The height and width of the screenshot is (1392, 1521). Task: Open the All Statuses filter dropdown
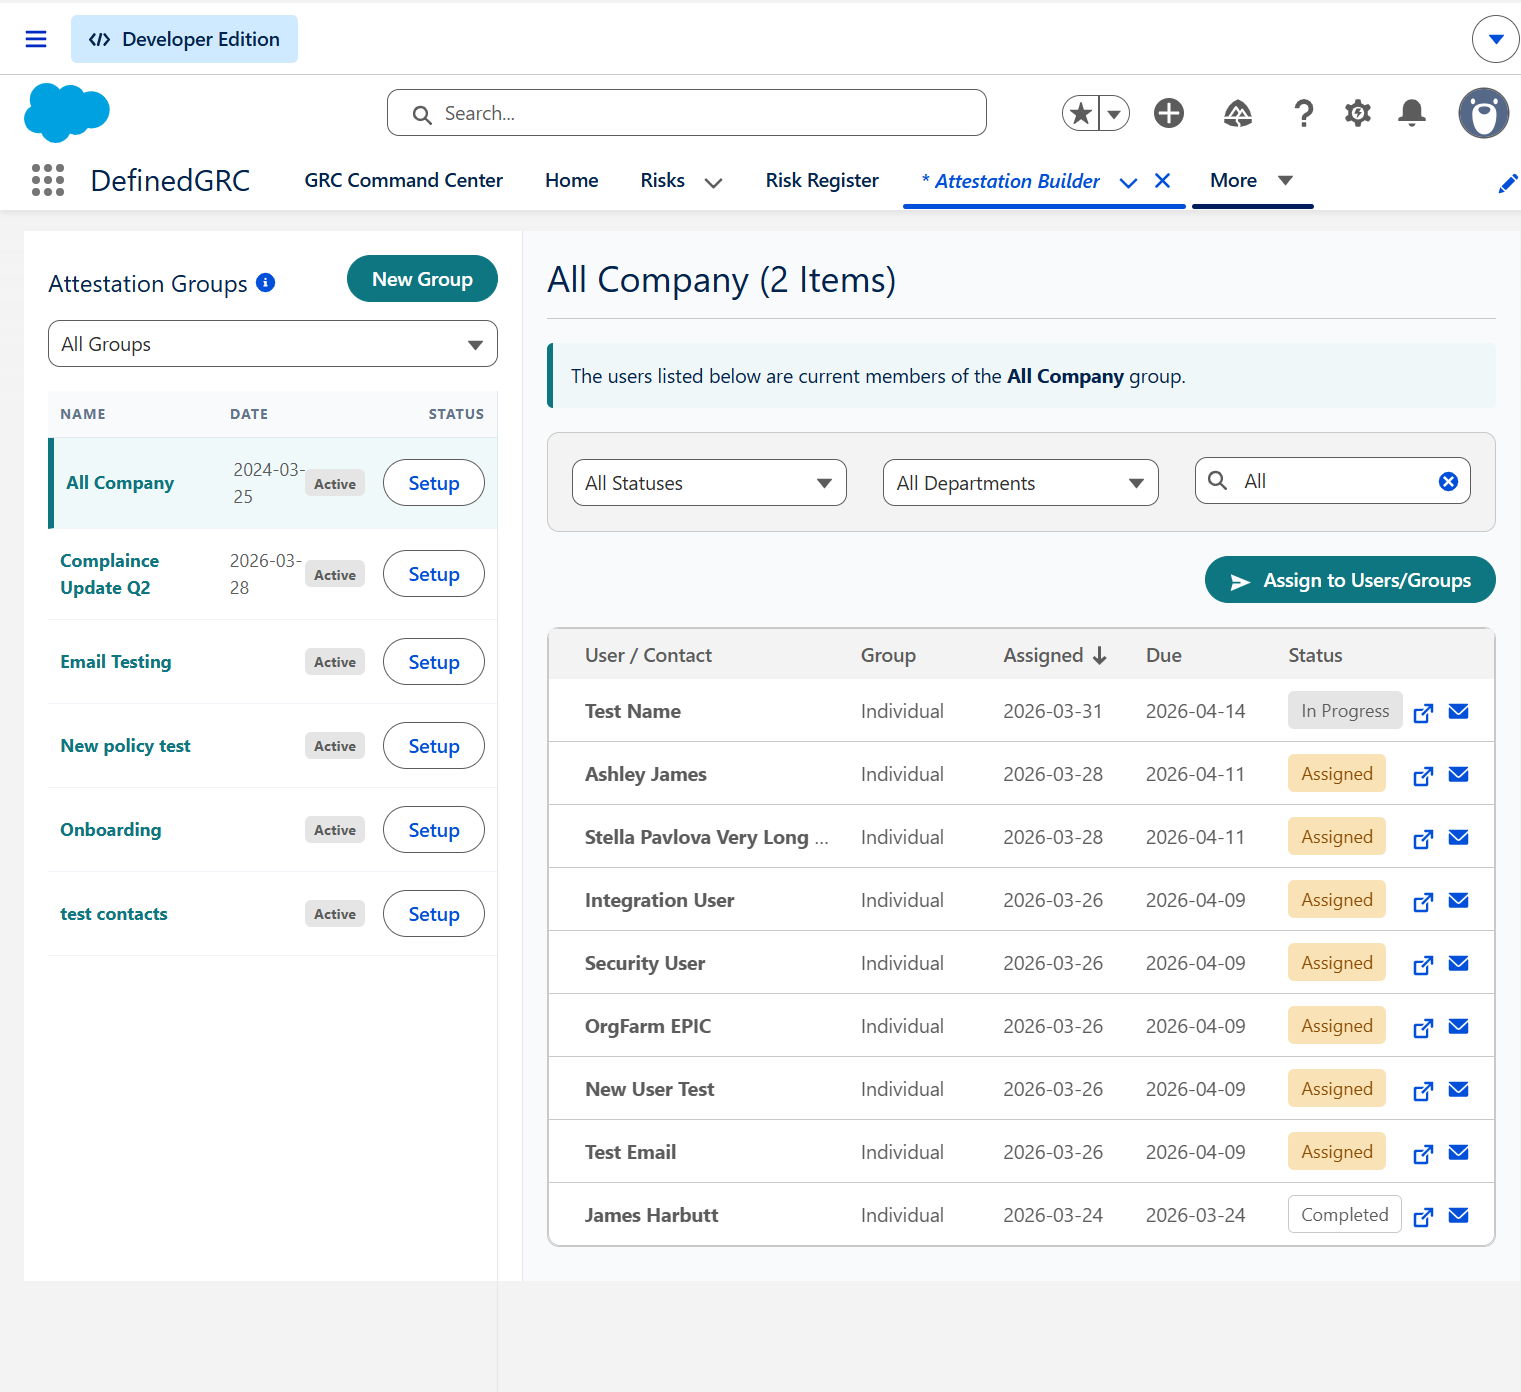709,483
